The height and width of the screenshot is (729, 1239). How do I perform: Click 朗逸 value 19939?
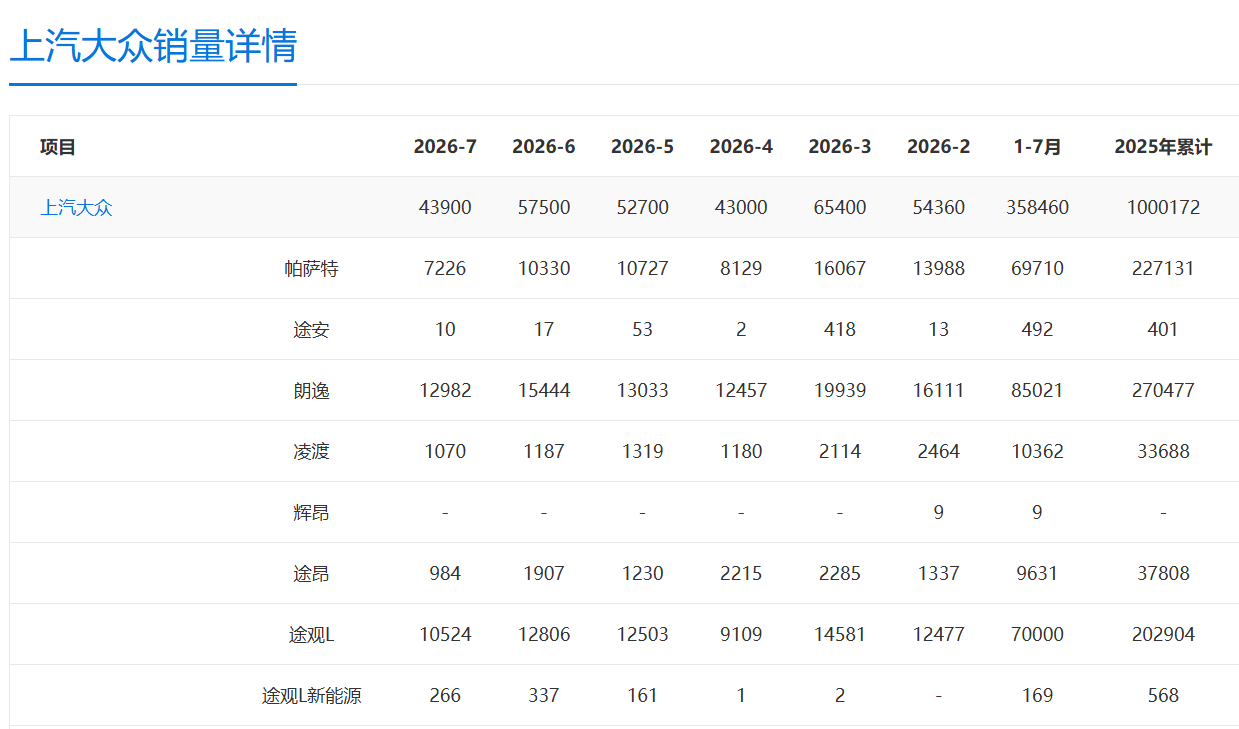[840, 391]
